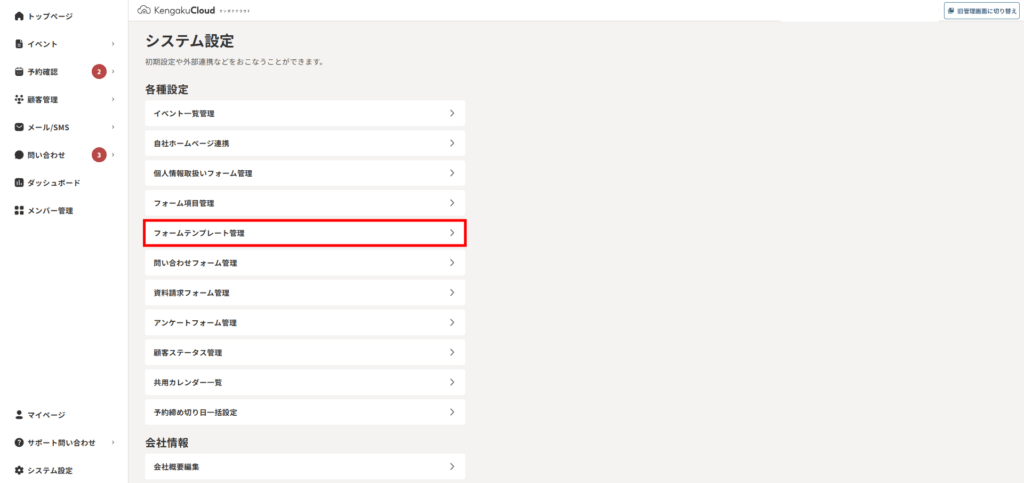Click the document icon beside イベント
Screen dimensions: 1024x483
point(19,44)
